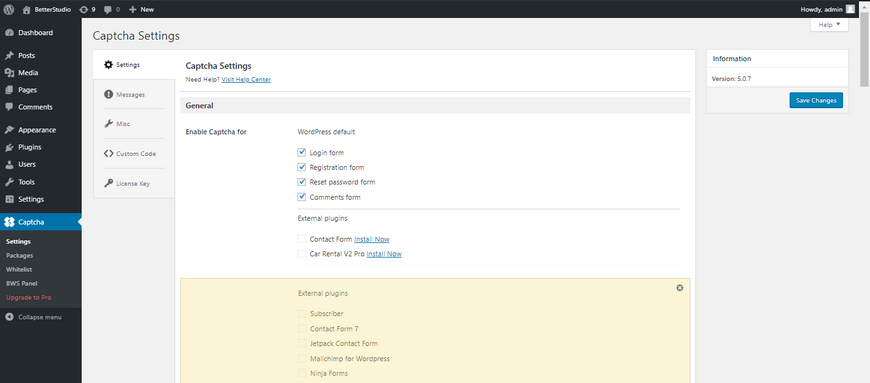870x383 pixels.
Task: Click the Version: 5.0.7 text
Action: (732, 79)
